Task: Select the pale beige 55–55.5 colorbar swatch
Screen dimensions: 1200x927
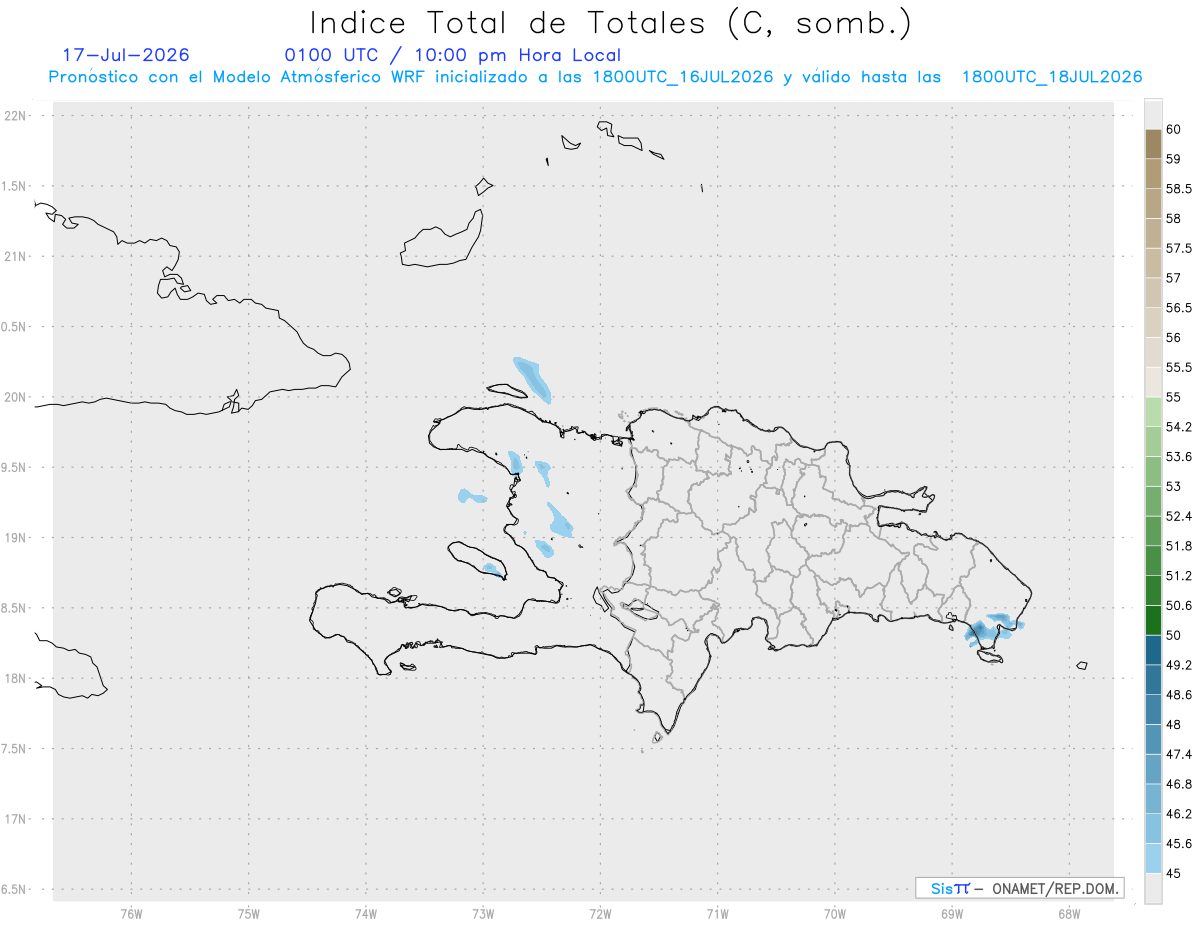Action: (x=1153, y=382)
